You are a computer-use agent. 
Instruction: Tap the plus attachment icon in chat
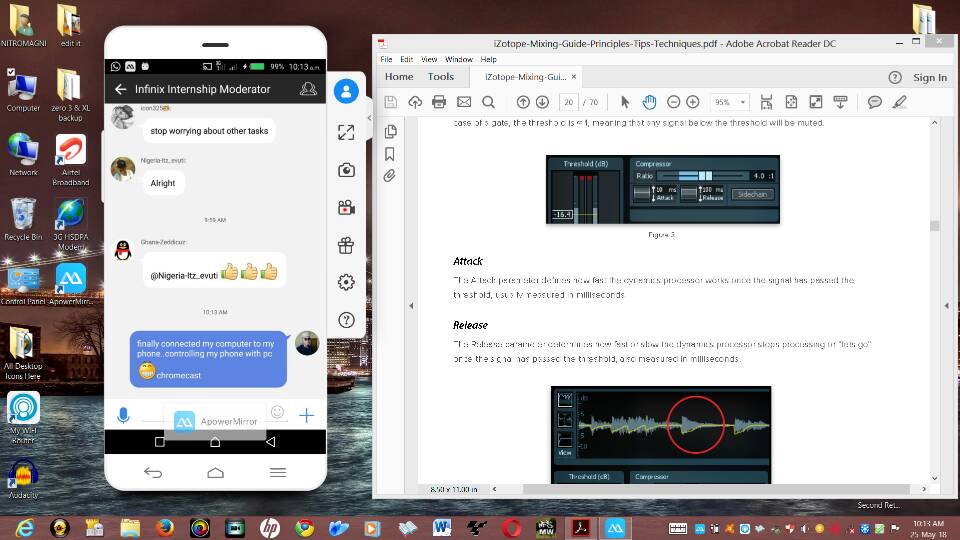point(306,416)
